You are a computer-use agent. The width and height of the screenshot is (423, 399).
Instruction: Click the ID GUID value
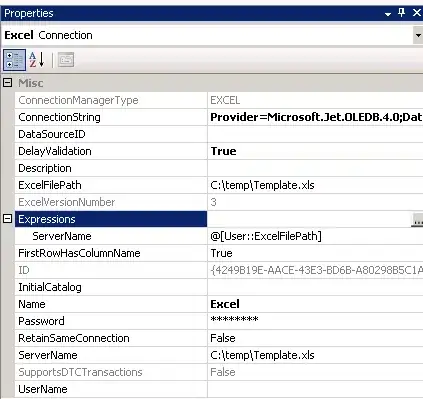[317, 270]
